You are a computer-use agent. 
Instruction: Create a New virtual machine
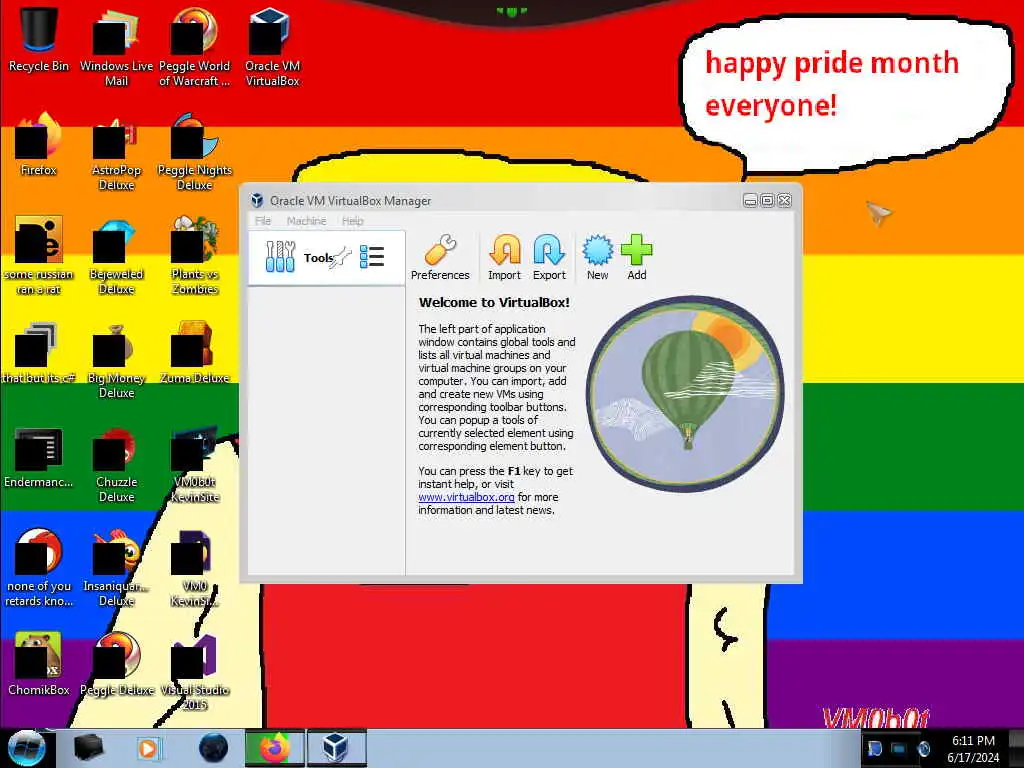[597, 257]
